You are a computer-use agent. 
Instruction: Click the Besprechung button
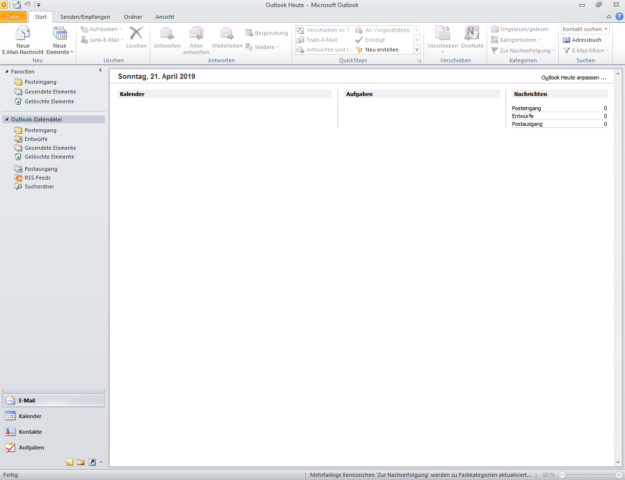[x=267, y=33]
